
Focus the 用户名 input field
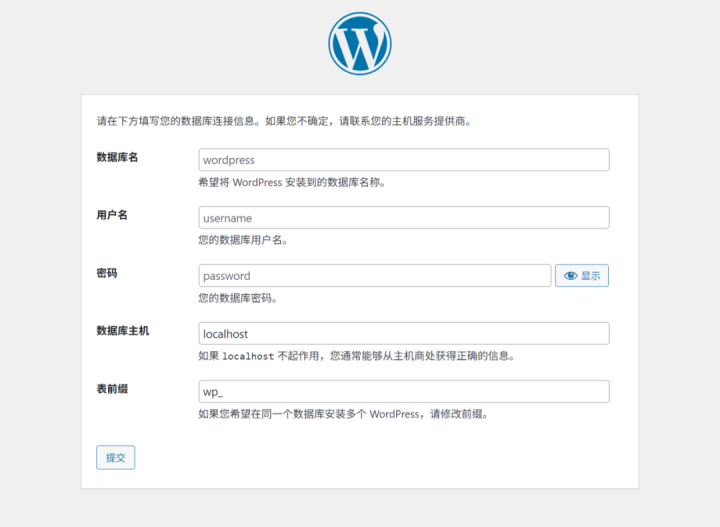[x=404, y=218]
